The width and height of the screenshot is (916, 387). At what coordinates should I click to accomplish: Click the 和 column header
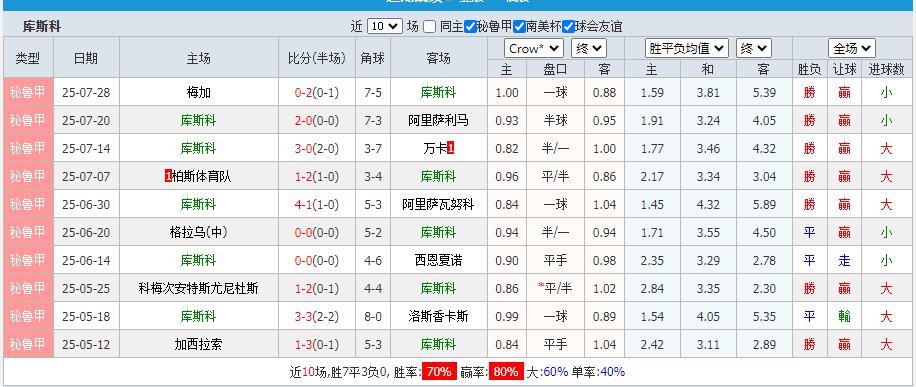(x=708, y=70)
